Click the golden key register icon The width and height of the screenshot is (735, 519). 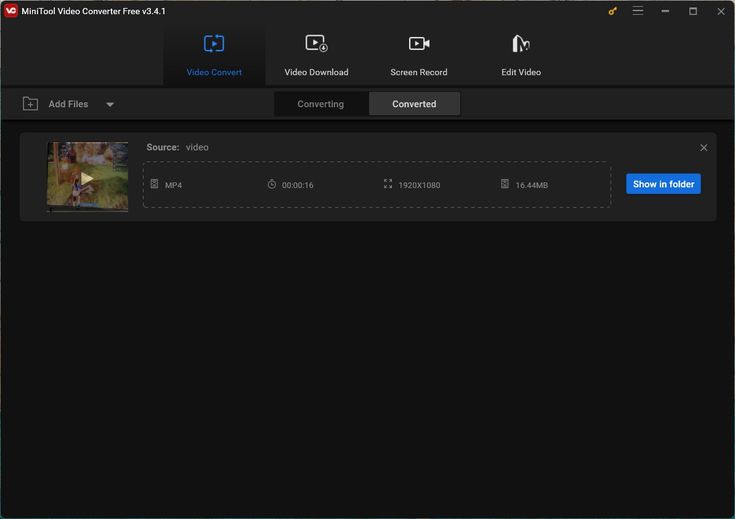pyautogui.click(x=612, y=11)
